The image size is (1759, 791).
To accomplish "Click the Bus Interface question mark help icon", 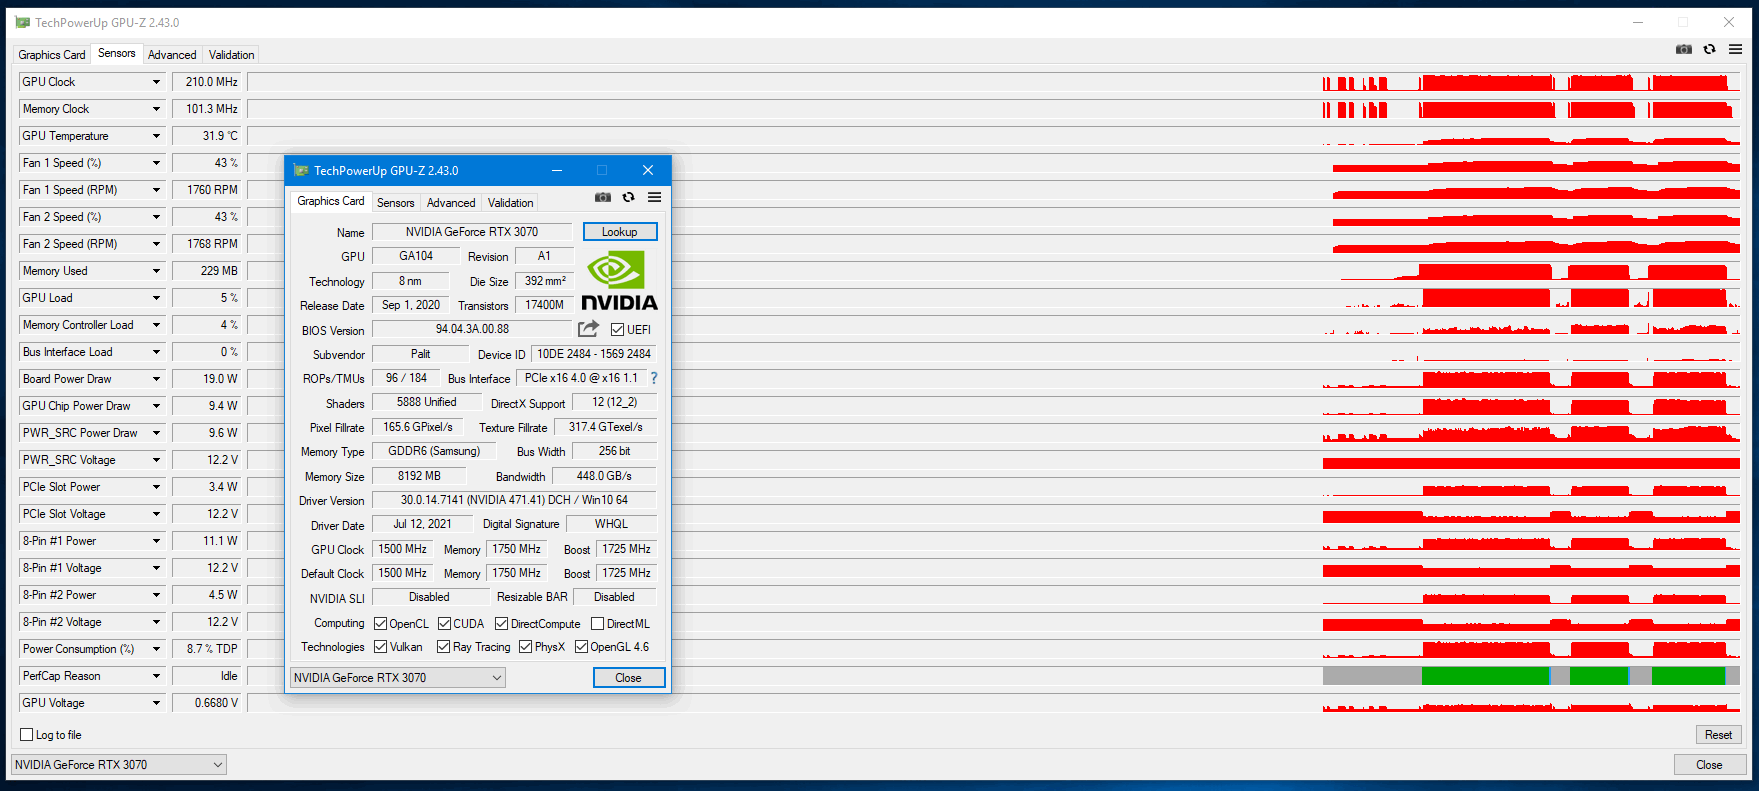I will tap(654, 378).
